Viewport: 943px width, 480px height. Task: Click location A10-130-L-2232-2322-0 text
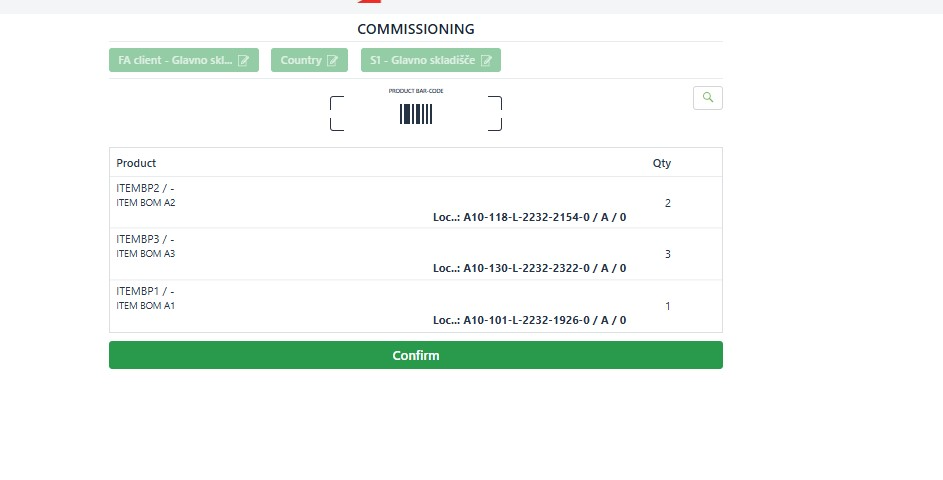(529, 268)
